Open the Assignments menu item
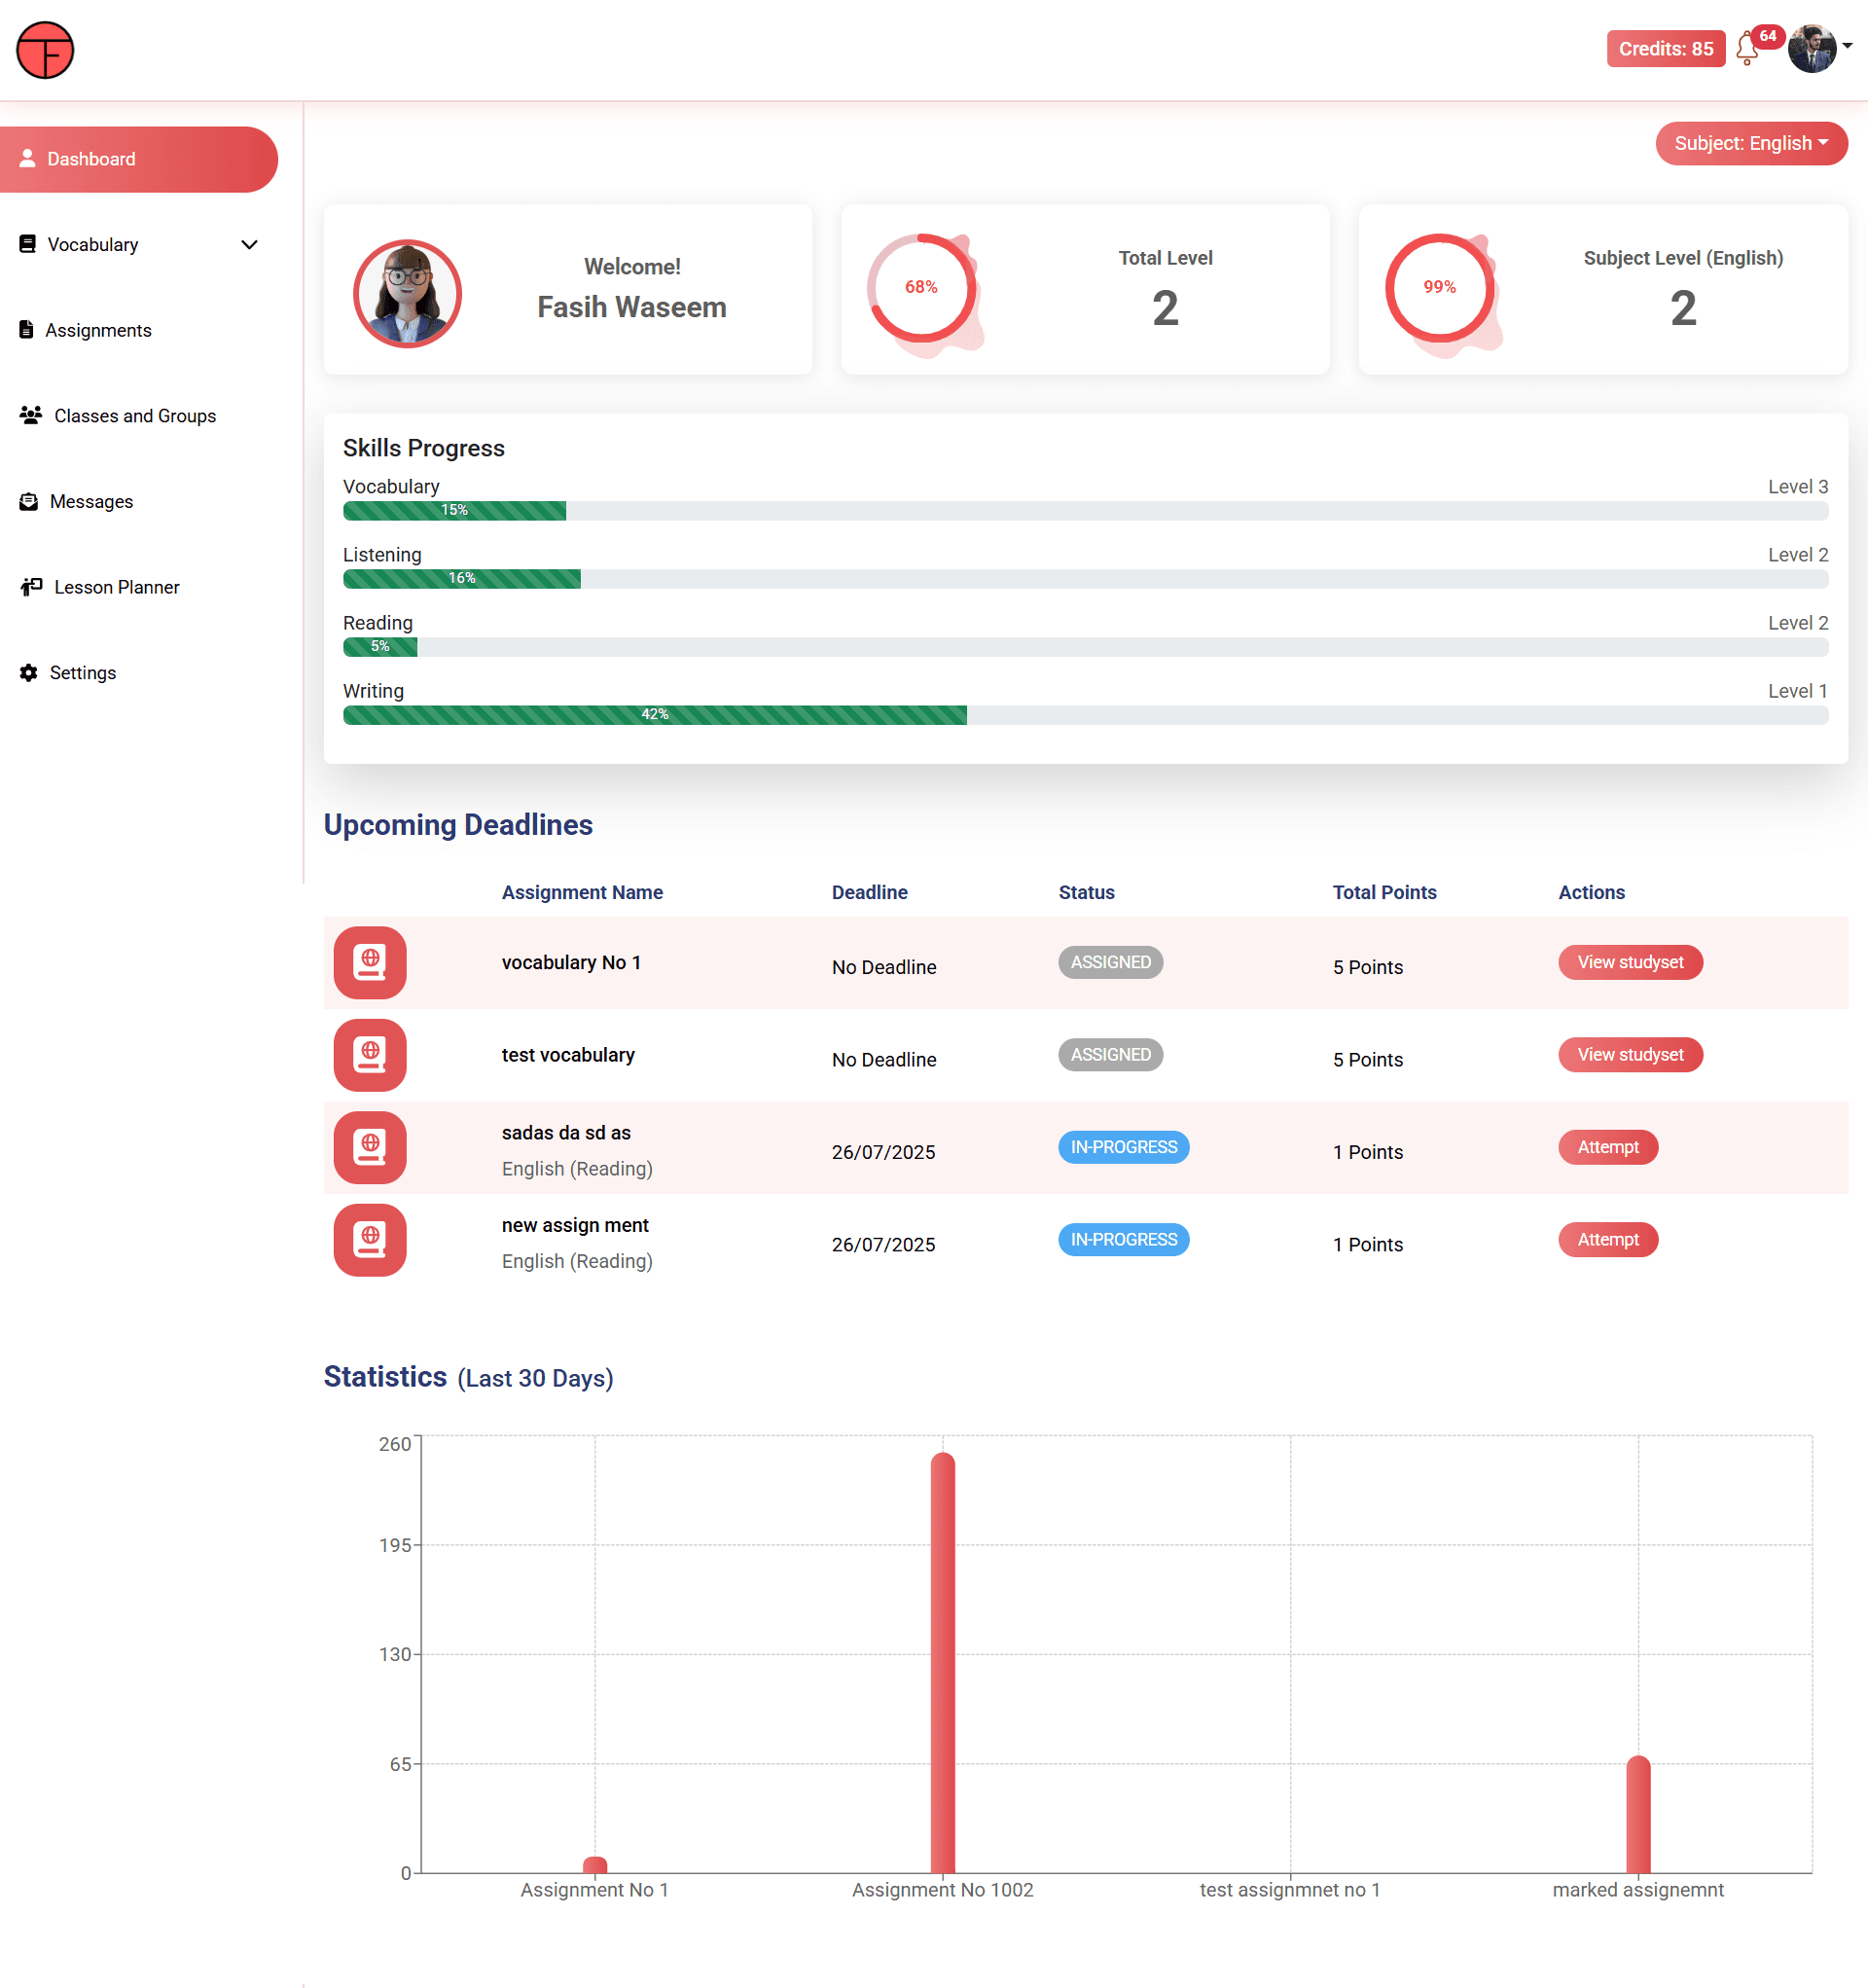 pyautogui.click(x=98, y=330)
